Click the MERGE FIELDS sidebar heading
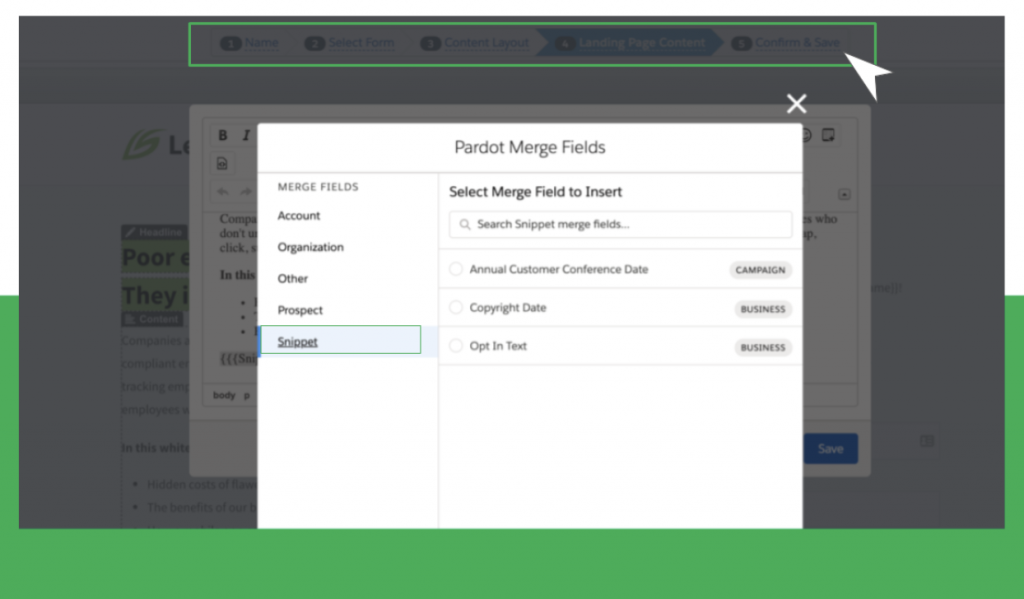1024x599 pixels. pos(318,187)
